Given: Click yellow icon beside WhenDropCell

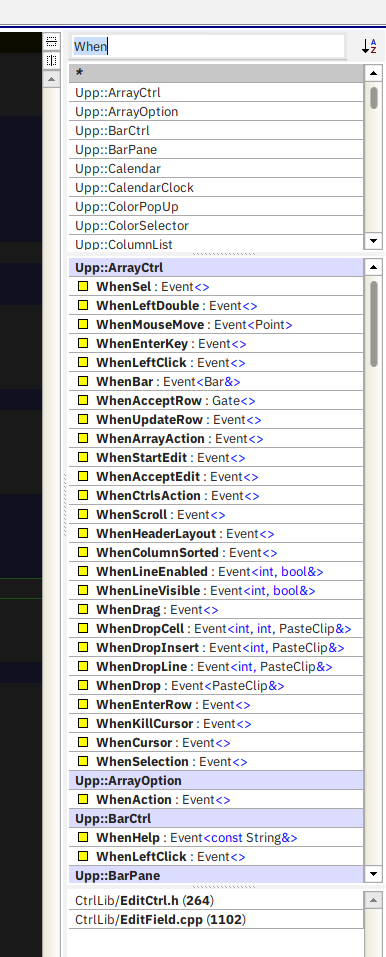Looking at the screenshot, I should pyautogui.click(x=83, y=629).
